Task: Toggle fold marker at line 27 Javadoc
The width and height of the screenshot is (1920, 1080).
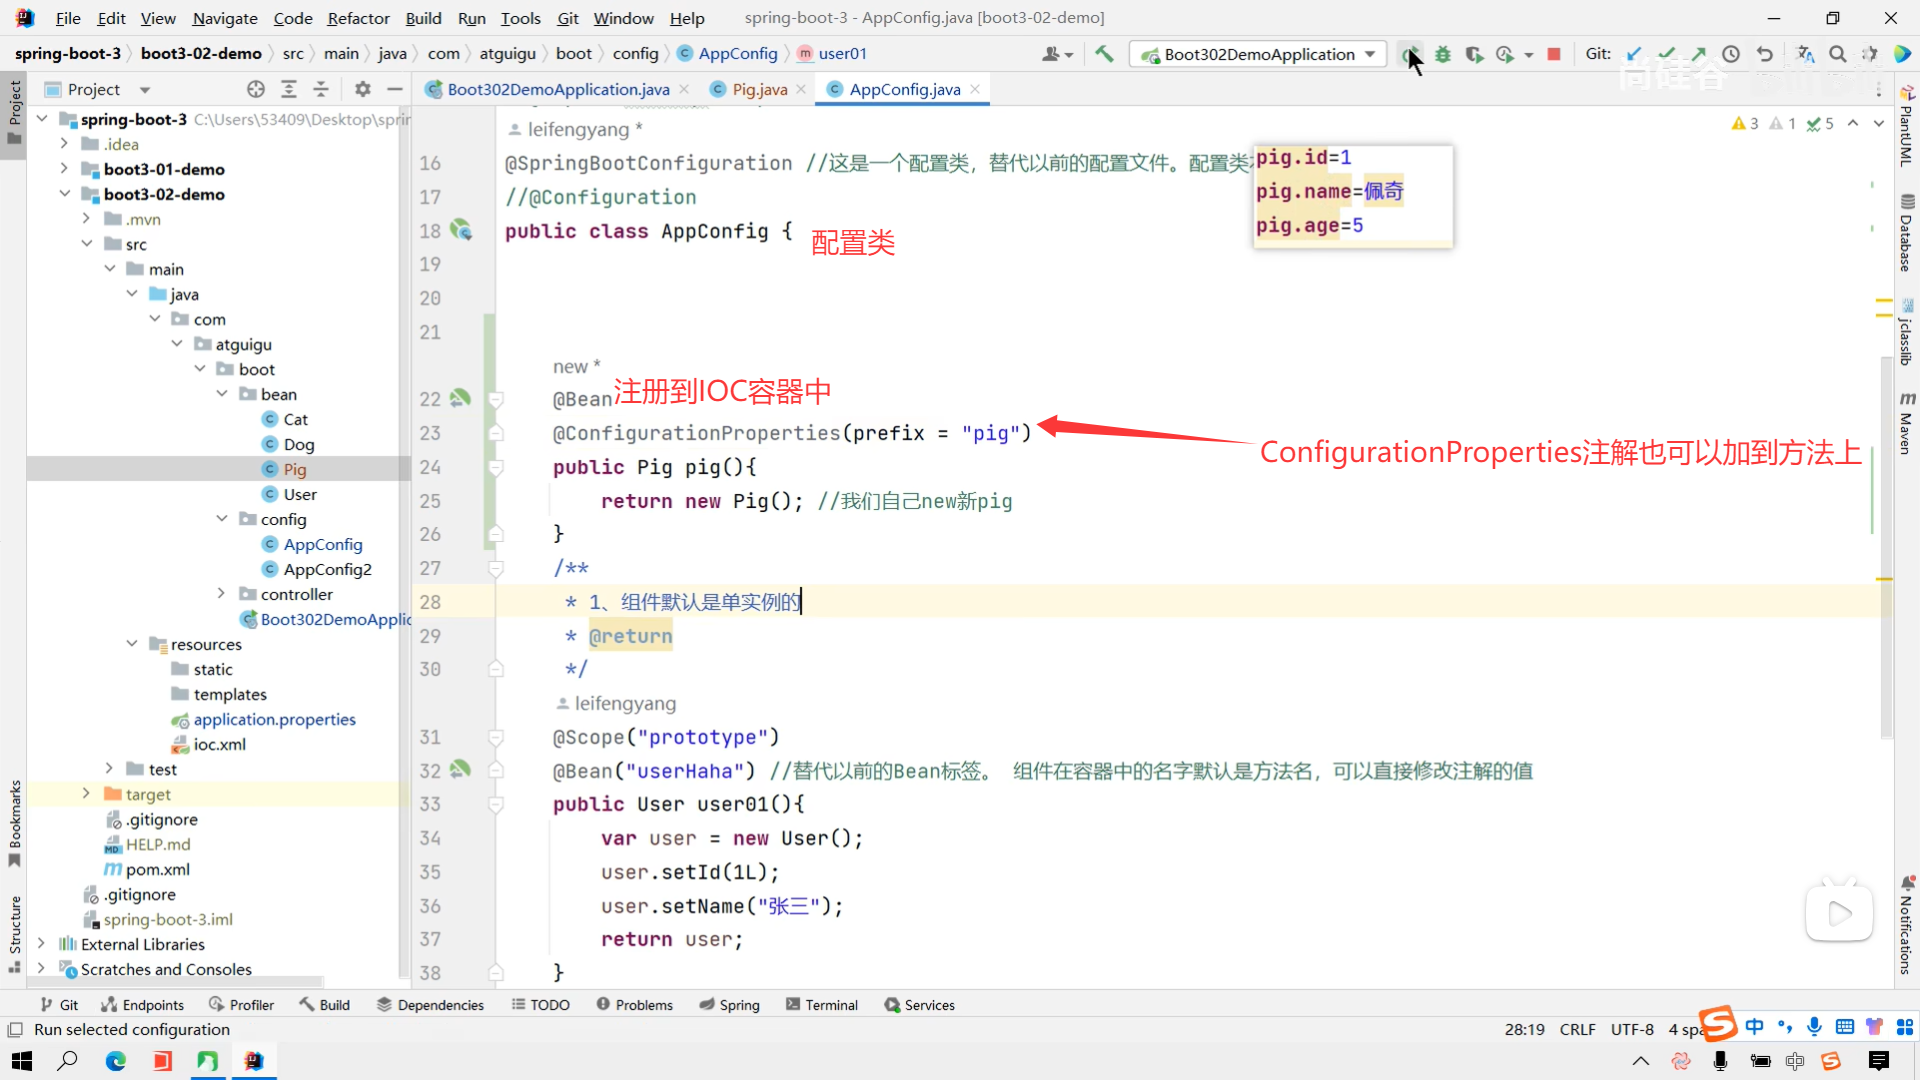Action: tap(495, 568)
